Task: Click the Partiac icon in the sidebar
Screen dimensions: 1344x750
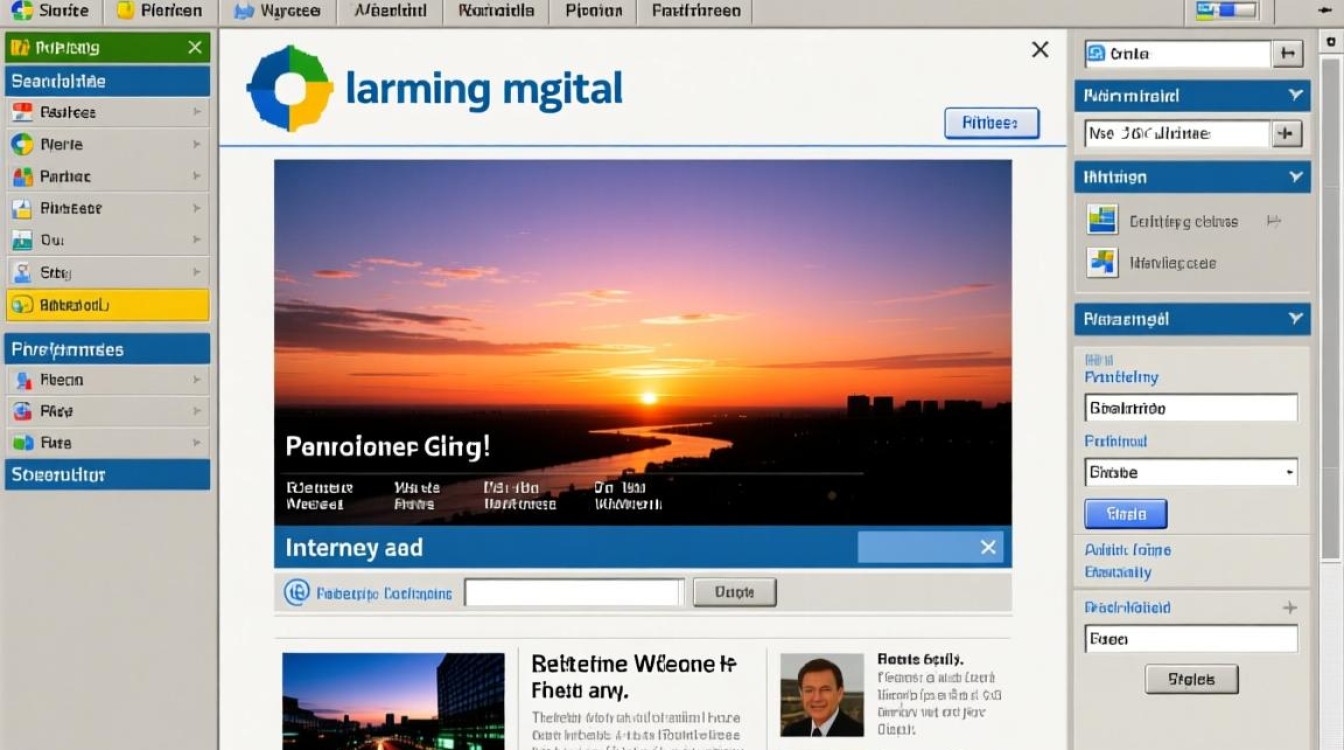Action: tap(22, 177)
